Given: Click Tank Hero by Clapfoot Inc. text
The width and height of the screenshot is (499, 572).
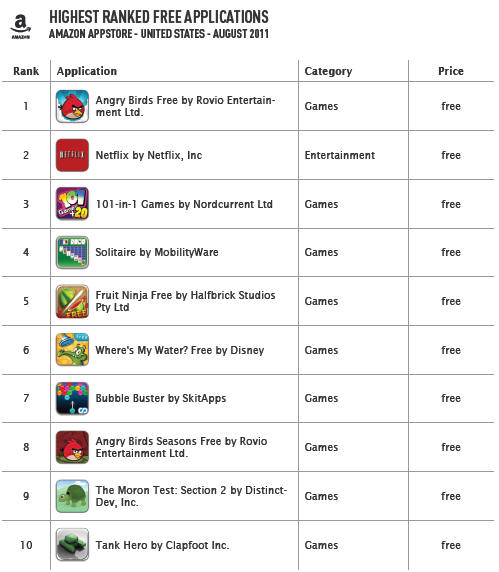Looking at the screenshot, I should click(x=162, y=545).
